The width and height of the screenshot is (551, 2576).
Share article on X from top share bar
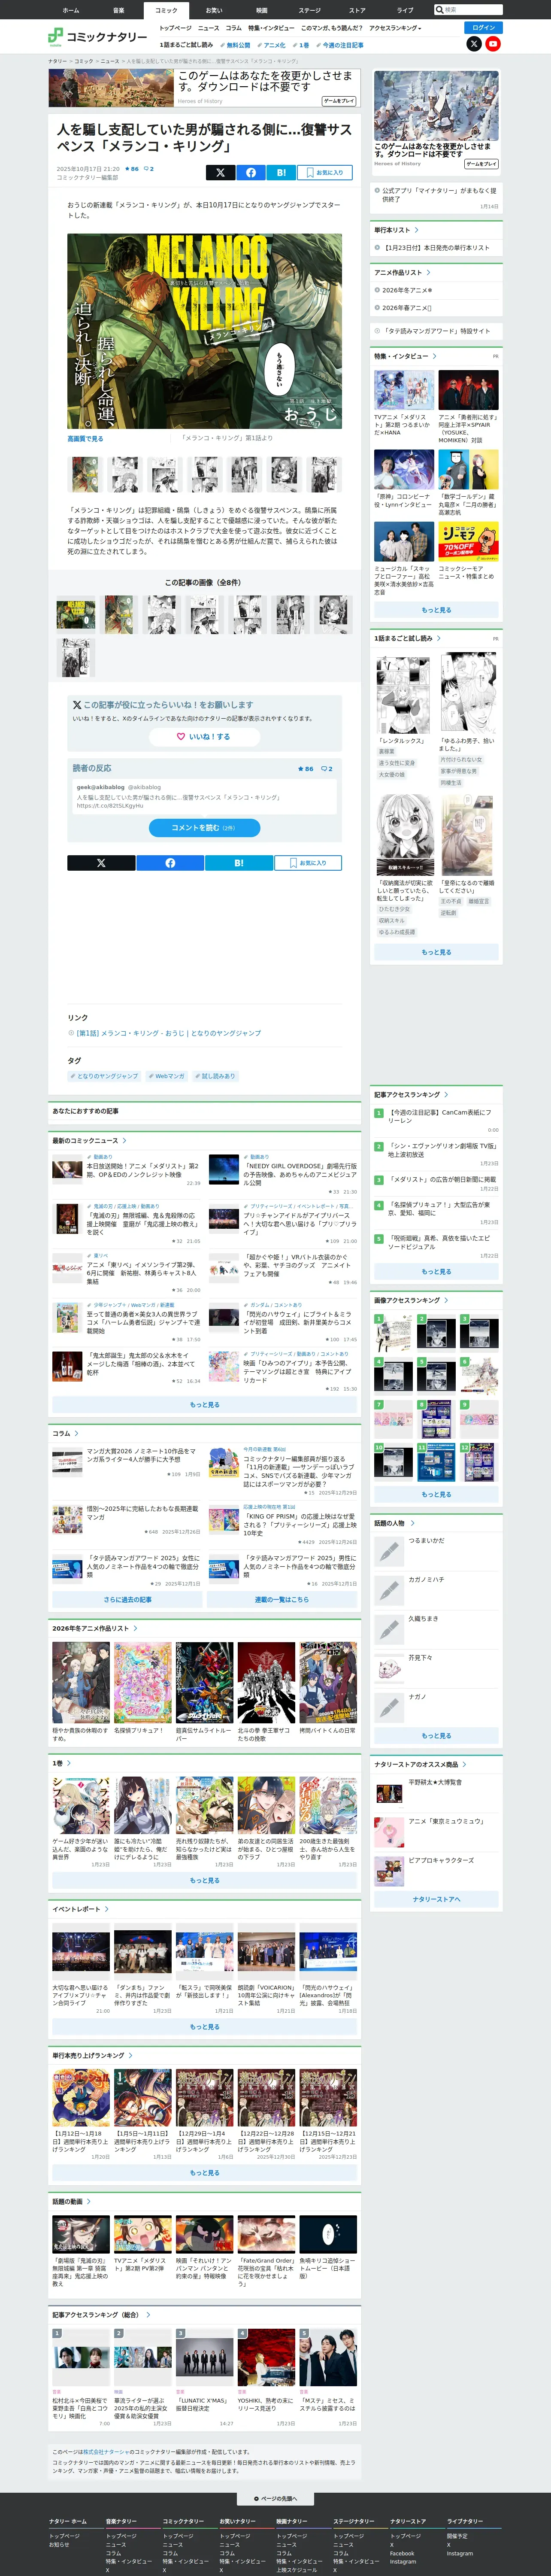(220, 172)
